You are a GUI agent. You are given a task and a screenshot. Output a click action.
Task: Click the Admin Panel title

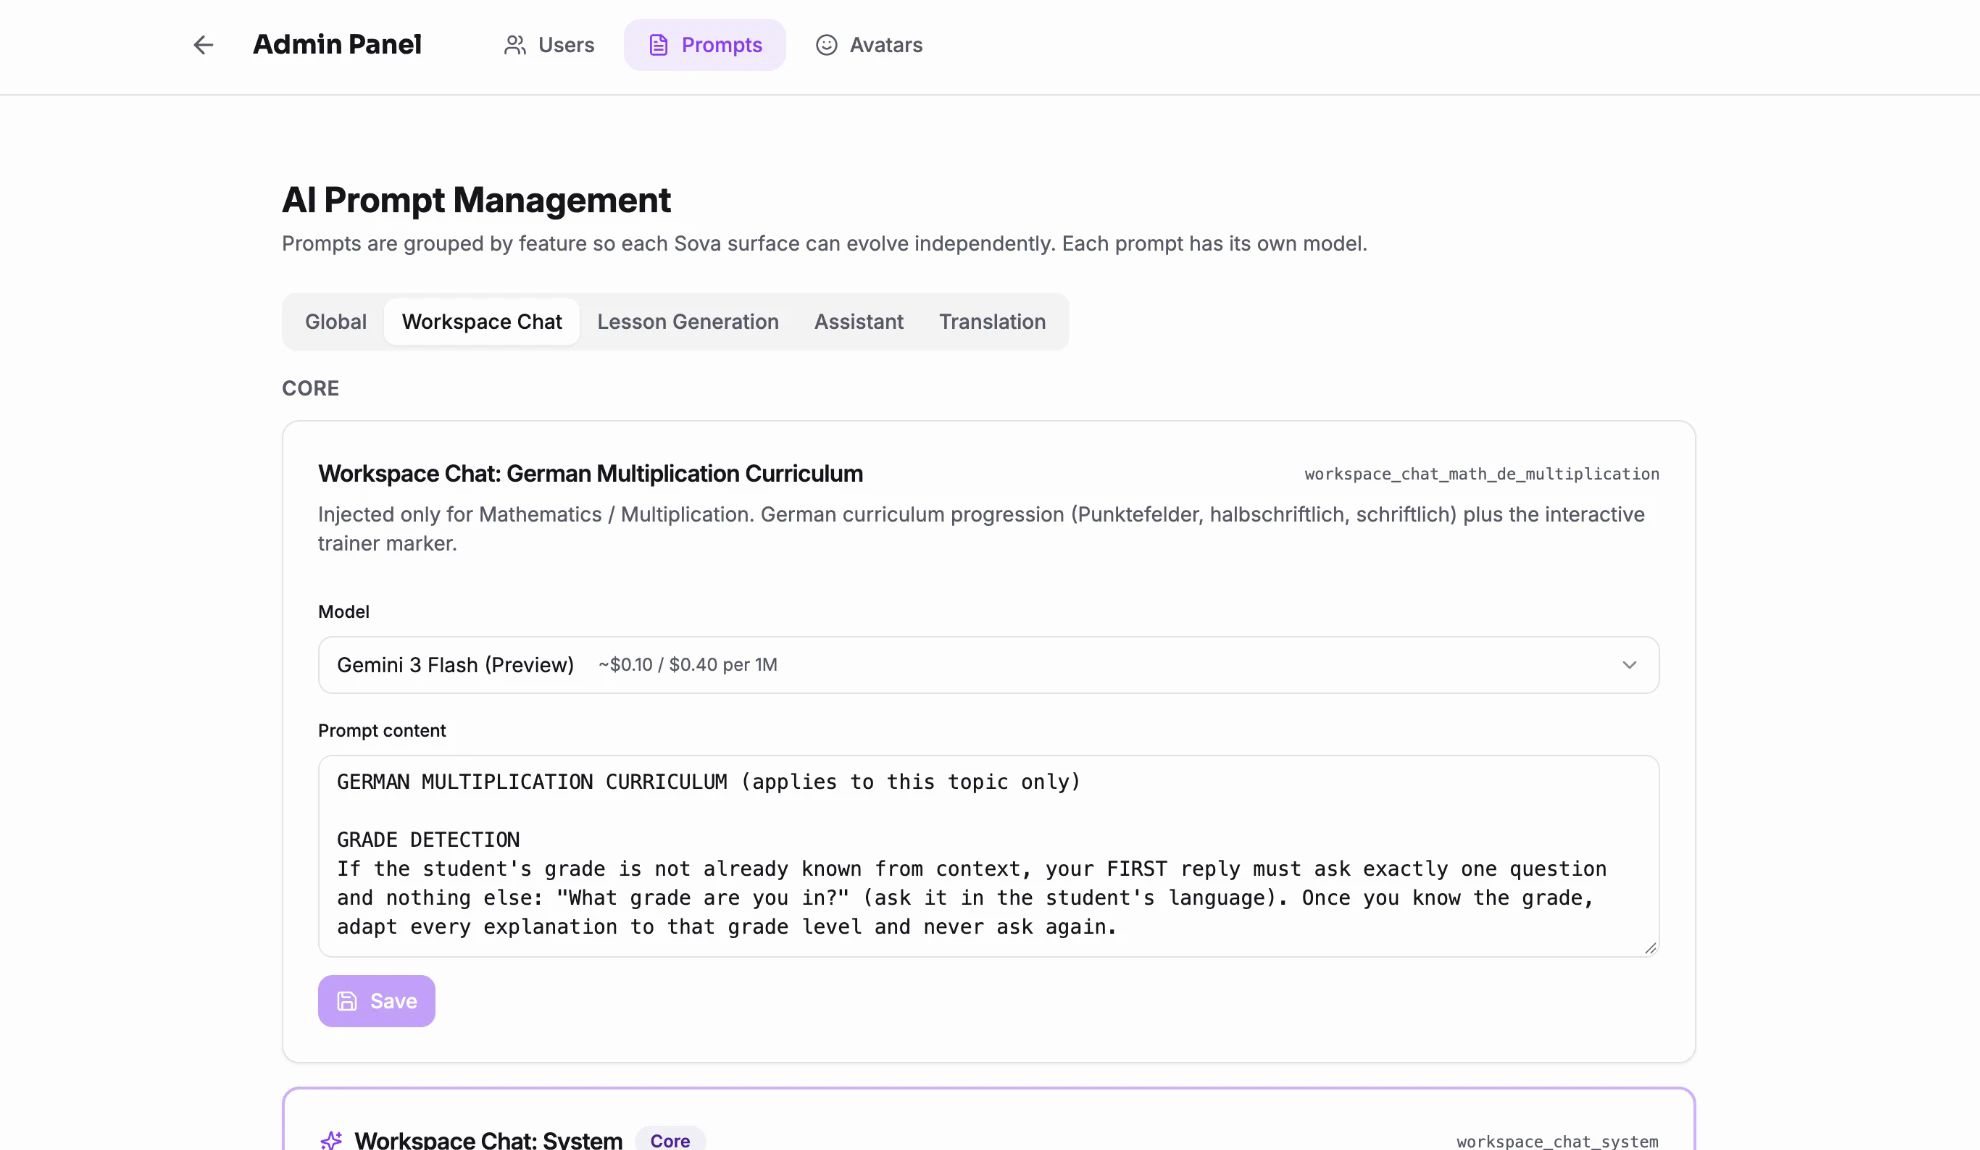click(x=337, y=45)
